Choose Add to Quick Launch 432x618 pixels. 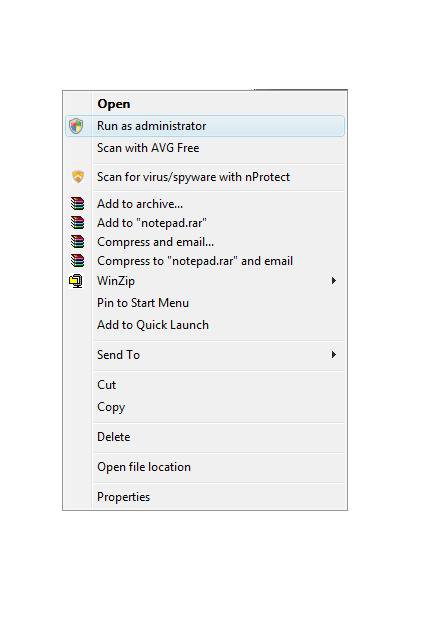tap(205, 325)
